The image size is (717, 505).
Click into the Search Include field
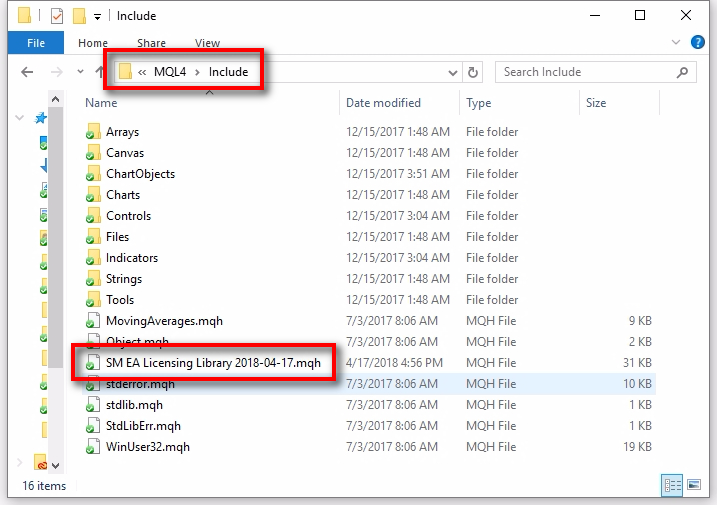[580, 72]
